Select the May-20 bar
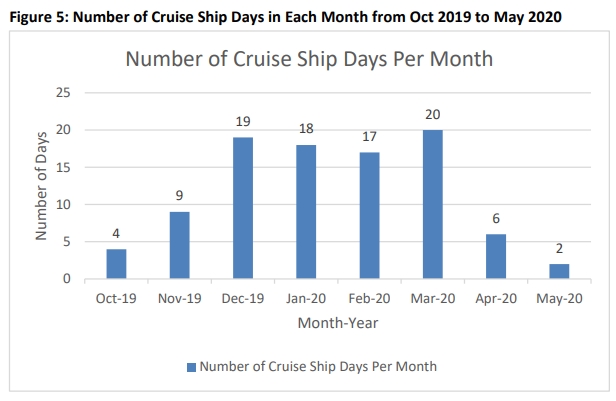The image size is (616, 401). click(x=559, y=271)
